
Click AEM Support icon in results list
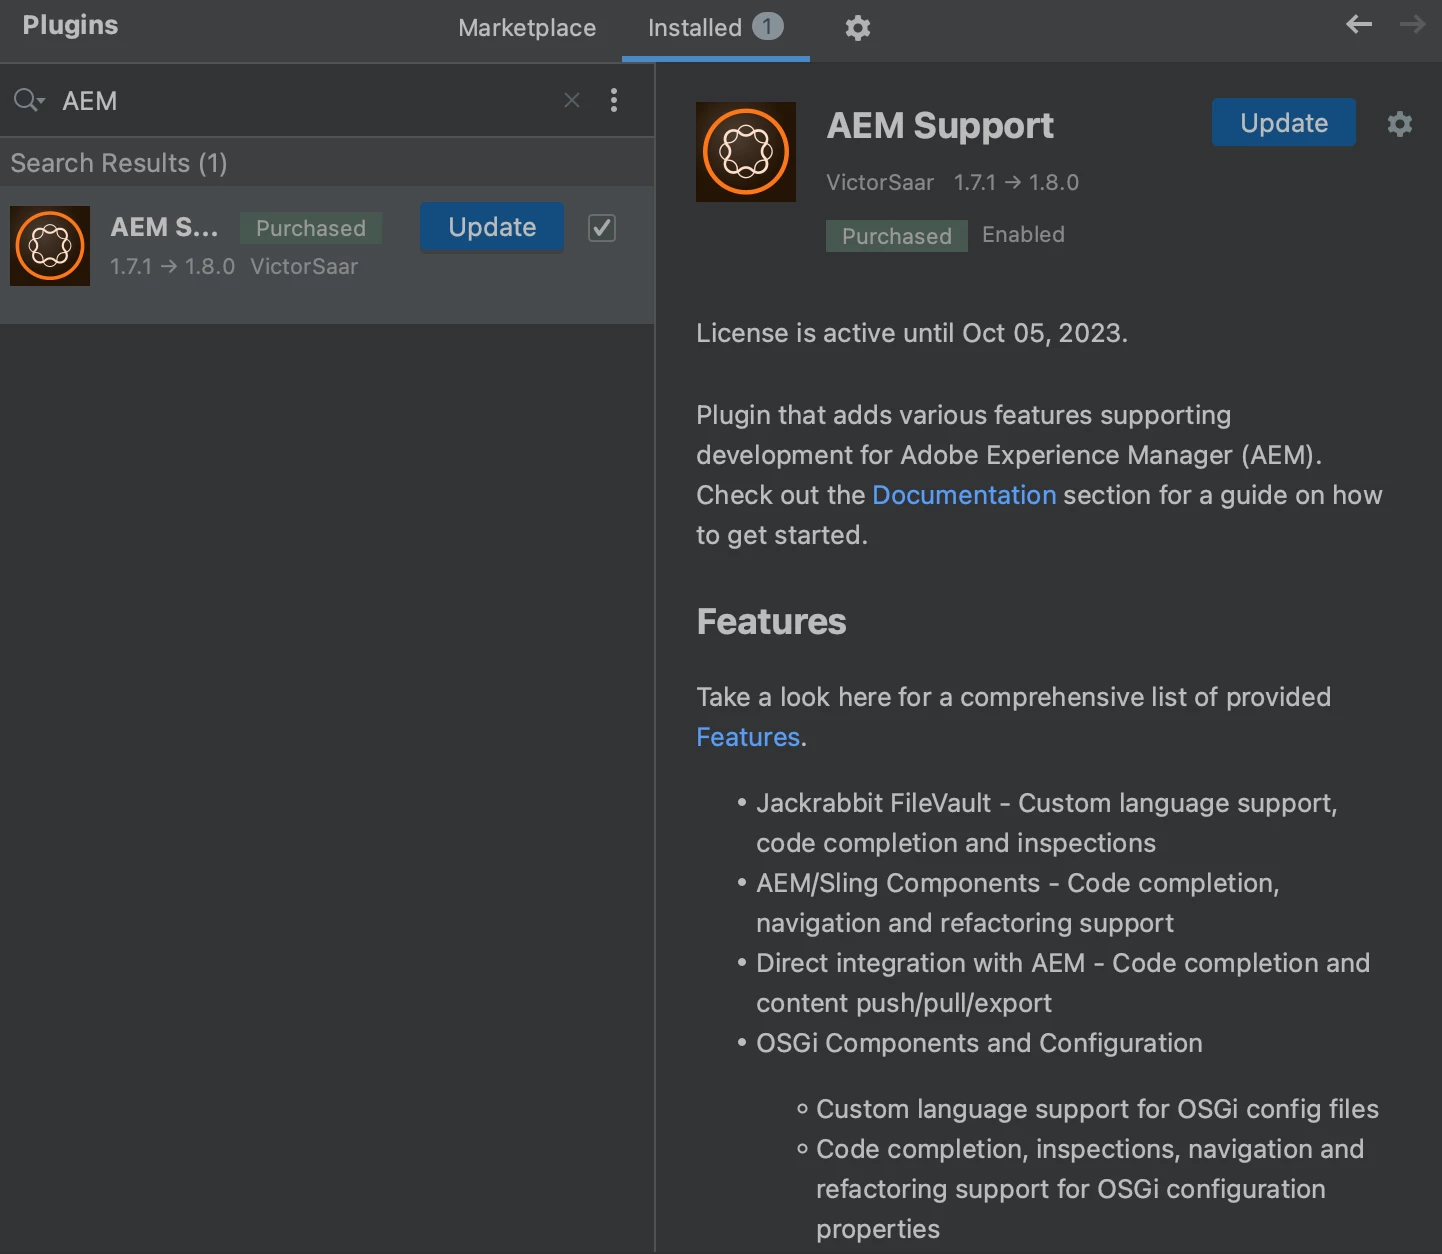click(50, 246)
